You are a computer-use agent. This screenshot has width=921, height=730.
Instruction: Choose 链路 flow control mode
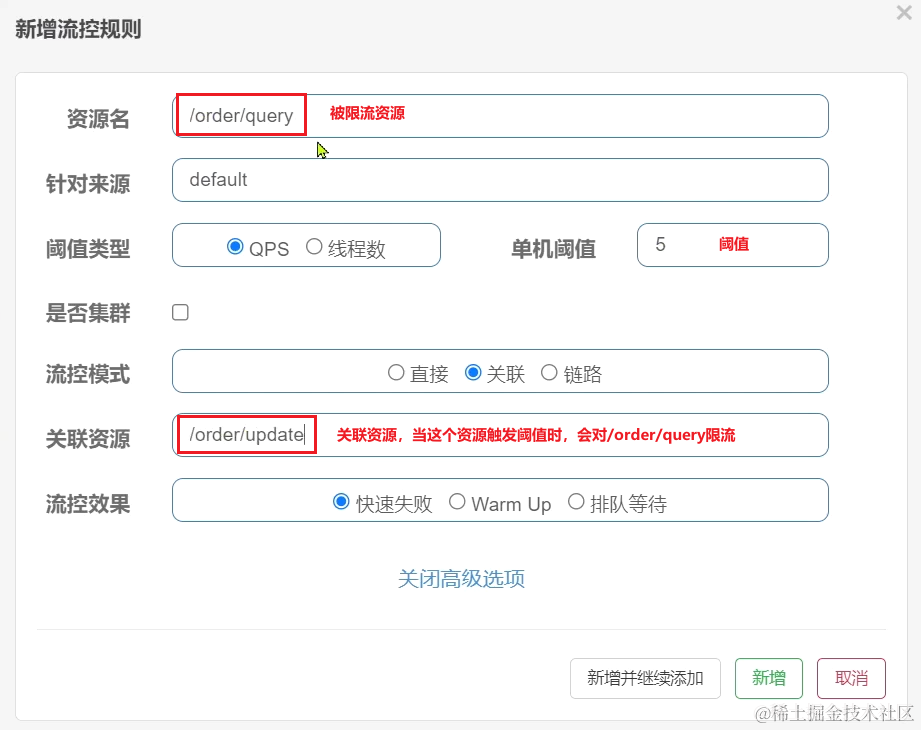pos(549,372)
